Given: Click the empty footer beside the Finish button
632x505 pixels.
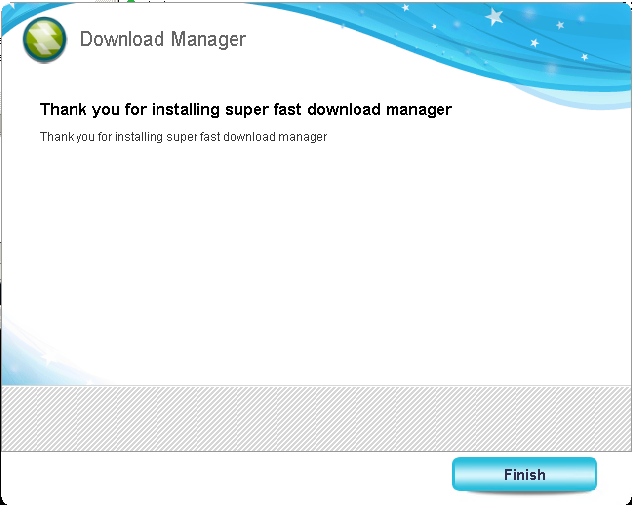Looking at the screenshot, I should [220, 475].
